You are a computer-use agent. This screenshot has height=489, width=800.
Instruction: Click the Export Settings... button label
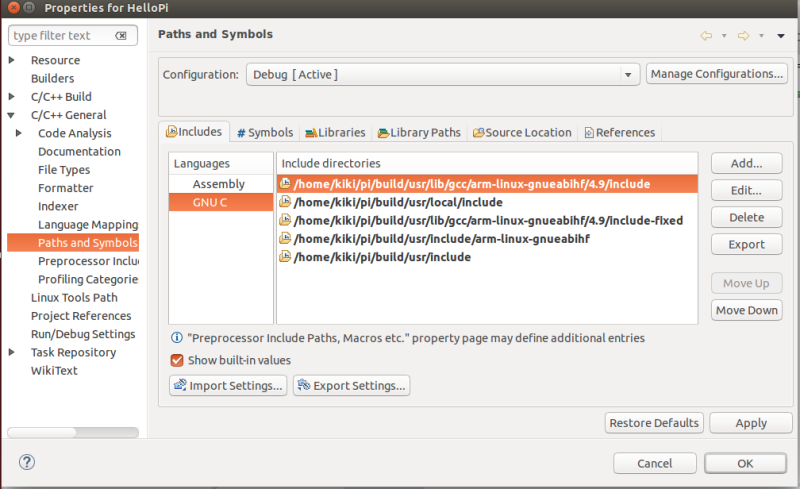coord(359,386)
